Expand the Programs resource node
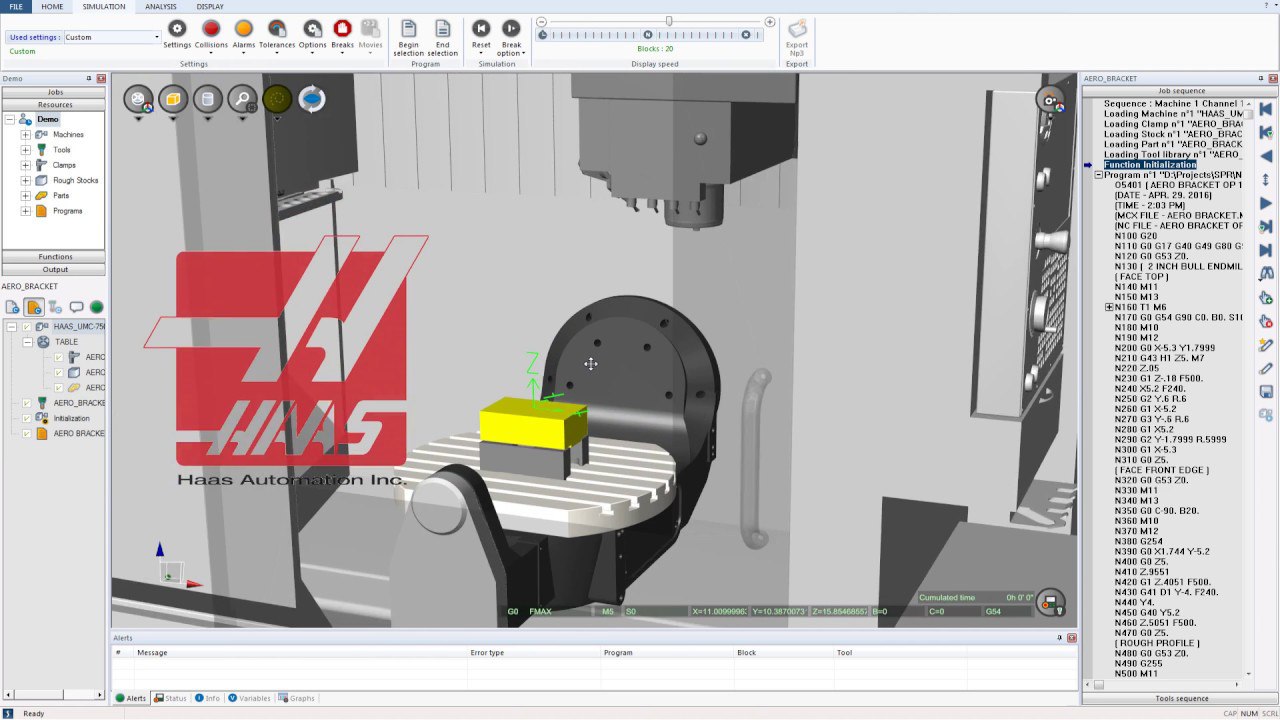 25,211
